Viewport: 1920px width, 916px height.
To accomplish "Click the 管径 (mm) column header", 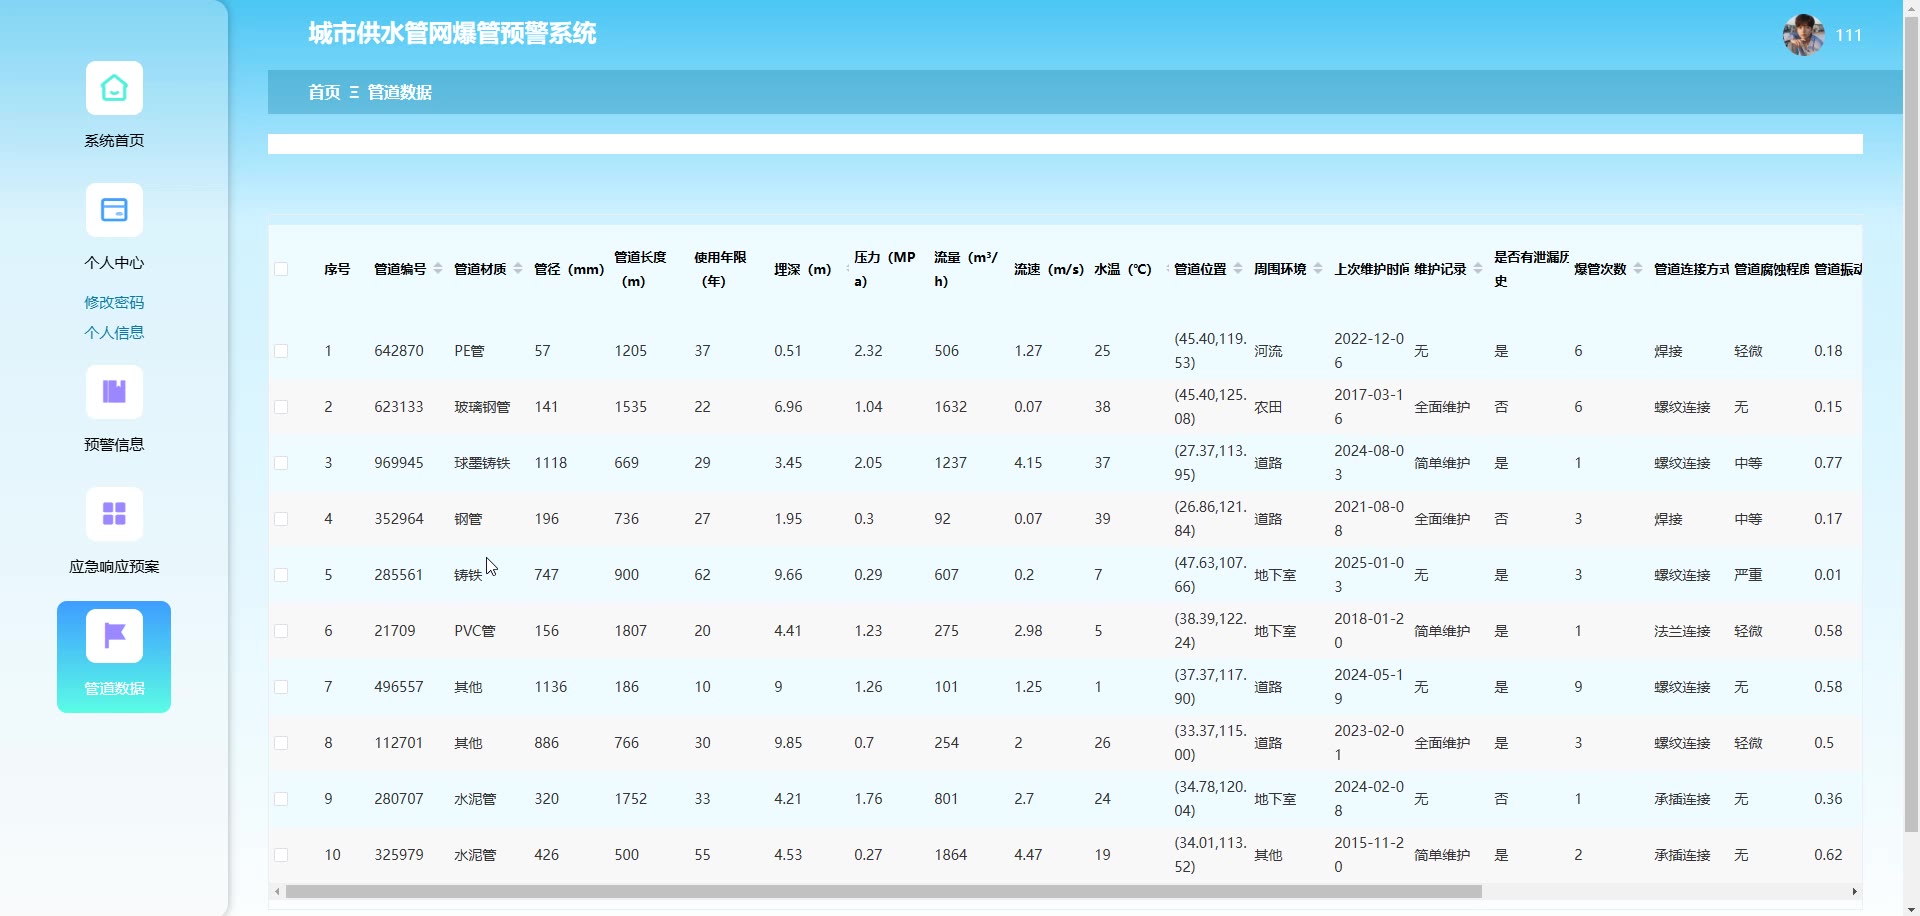I will [569, 269].
